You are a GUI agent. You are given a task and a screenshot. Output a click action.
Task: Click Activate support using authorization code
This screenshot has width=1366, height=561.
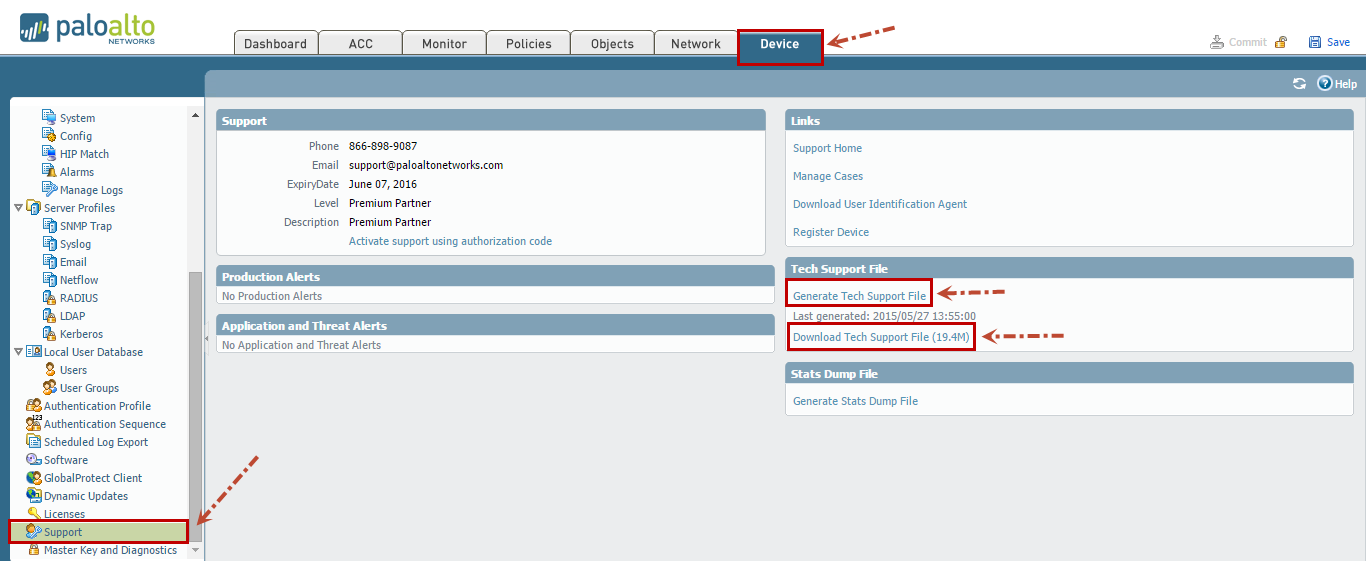point(450,241)
